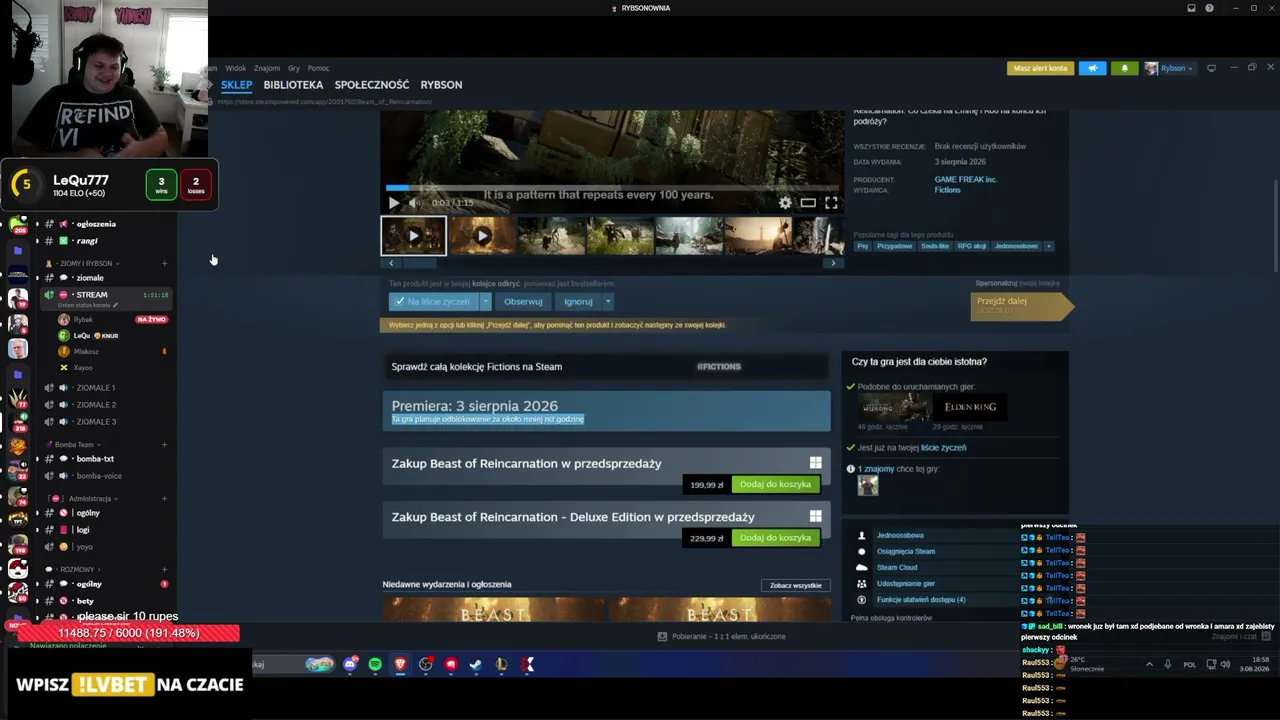This screenshot has height=720, width=1280.
Task: Open the wishlist button dropdown arrow
Action: click(486, 301)
